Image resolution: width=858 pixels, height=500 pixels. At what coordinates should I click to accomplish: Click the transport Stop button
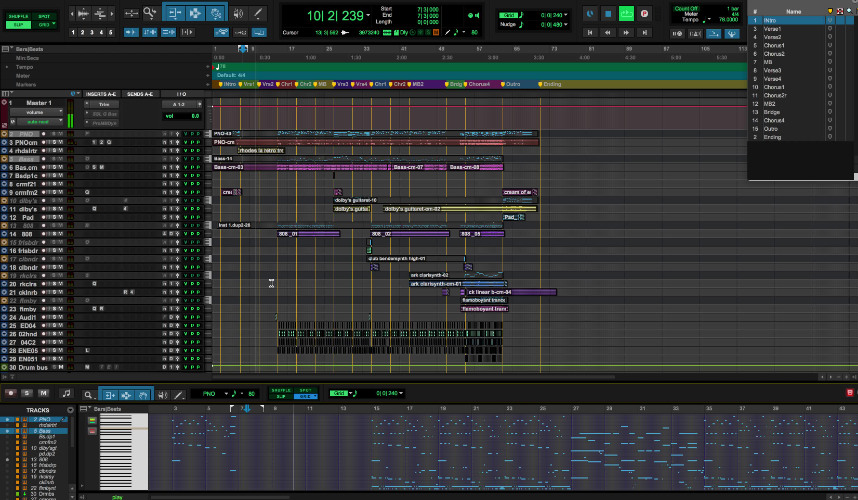click(x=608, y=14)
